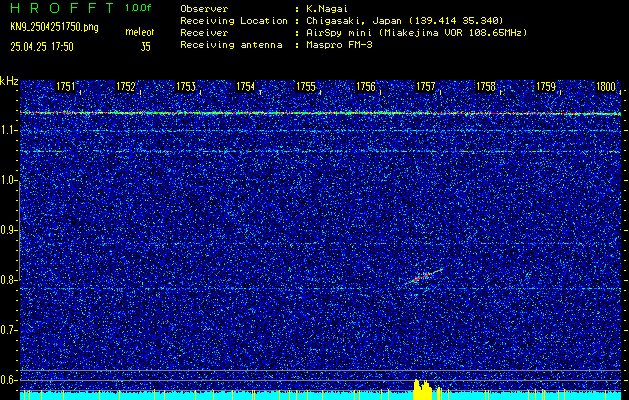Screen dimensions: 629x400
Task: Select the Chigasaki, Japan coordinates text
Action: pyautogui.click(x=405, y=21)
